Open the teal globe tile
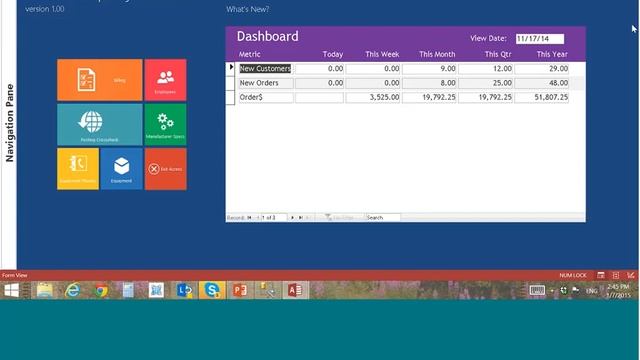 click(x=100, y=124)
